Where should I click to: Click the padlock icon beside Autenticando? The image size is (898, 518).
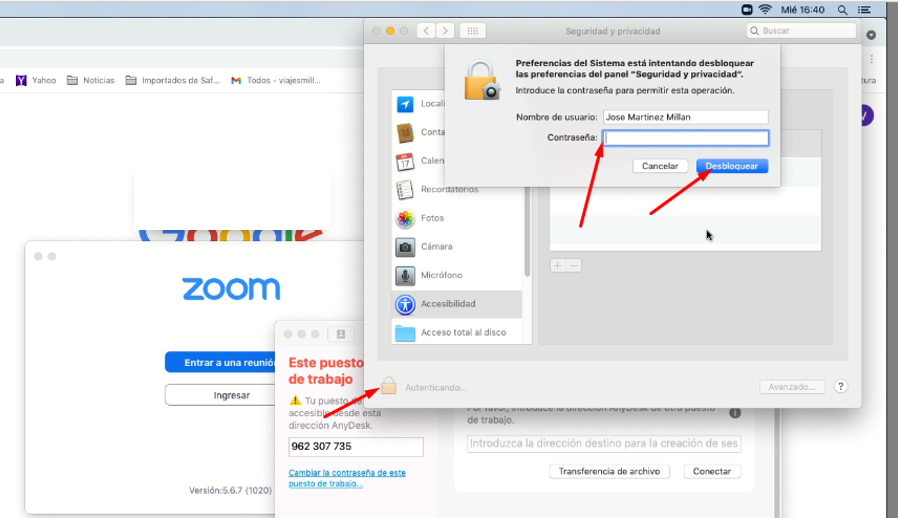(389, 386)
